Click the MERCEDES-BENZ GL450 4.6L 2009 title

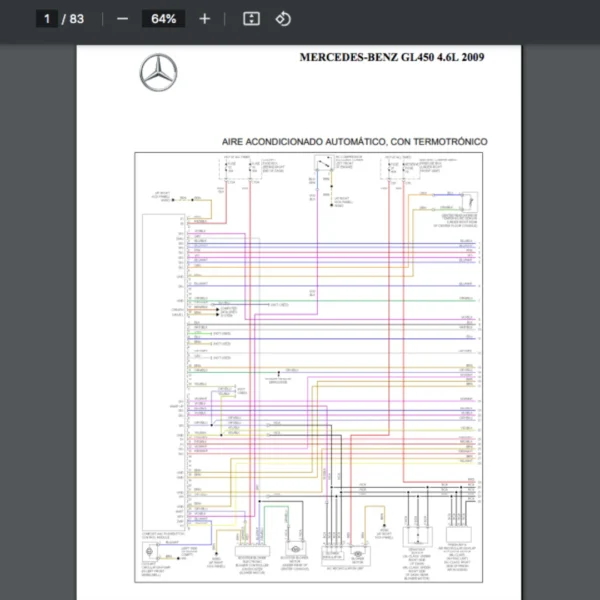click(392, 57)
